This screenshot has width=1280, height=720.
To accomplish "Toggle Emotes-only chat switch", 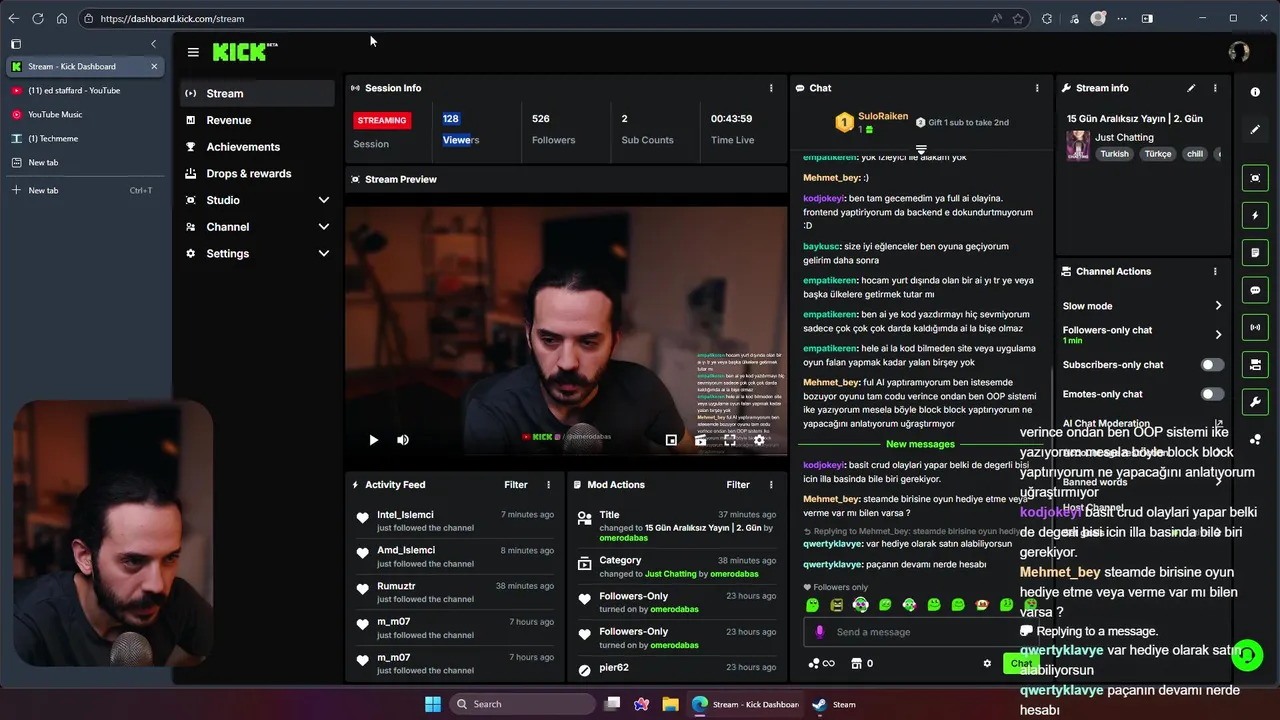I will [1212, 394].
